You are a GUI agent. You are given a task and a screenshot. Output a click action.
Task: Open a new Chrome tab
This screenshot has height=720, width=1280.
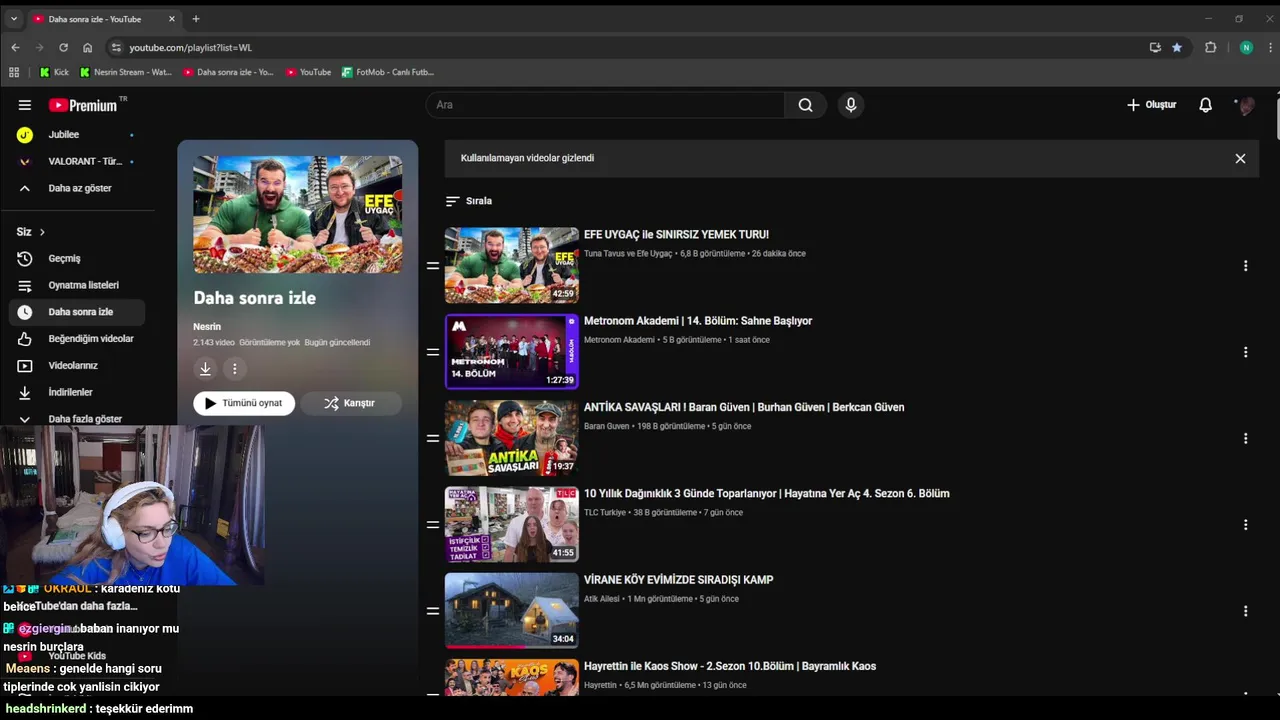click(x=196, y=19)
